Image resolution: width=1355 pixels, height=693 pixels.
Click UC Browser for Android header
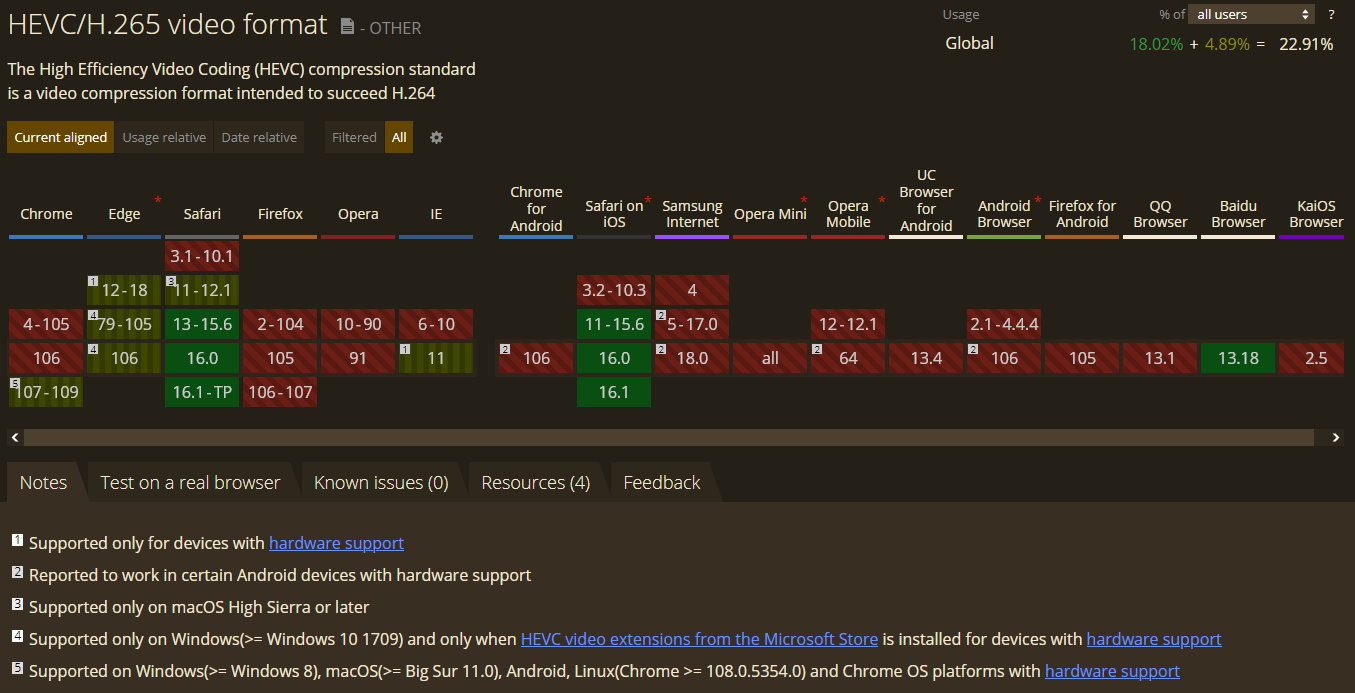pos(926,200)
